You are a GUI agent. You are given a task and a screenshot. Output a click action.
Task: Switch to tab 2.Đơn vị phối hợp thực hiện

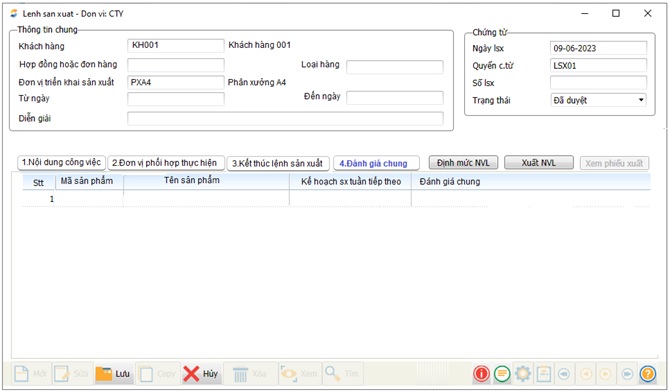click(166, 163)
